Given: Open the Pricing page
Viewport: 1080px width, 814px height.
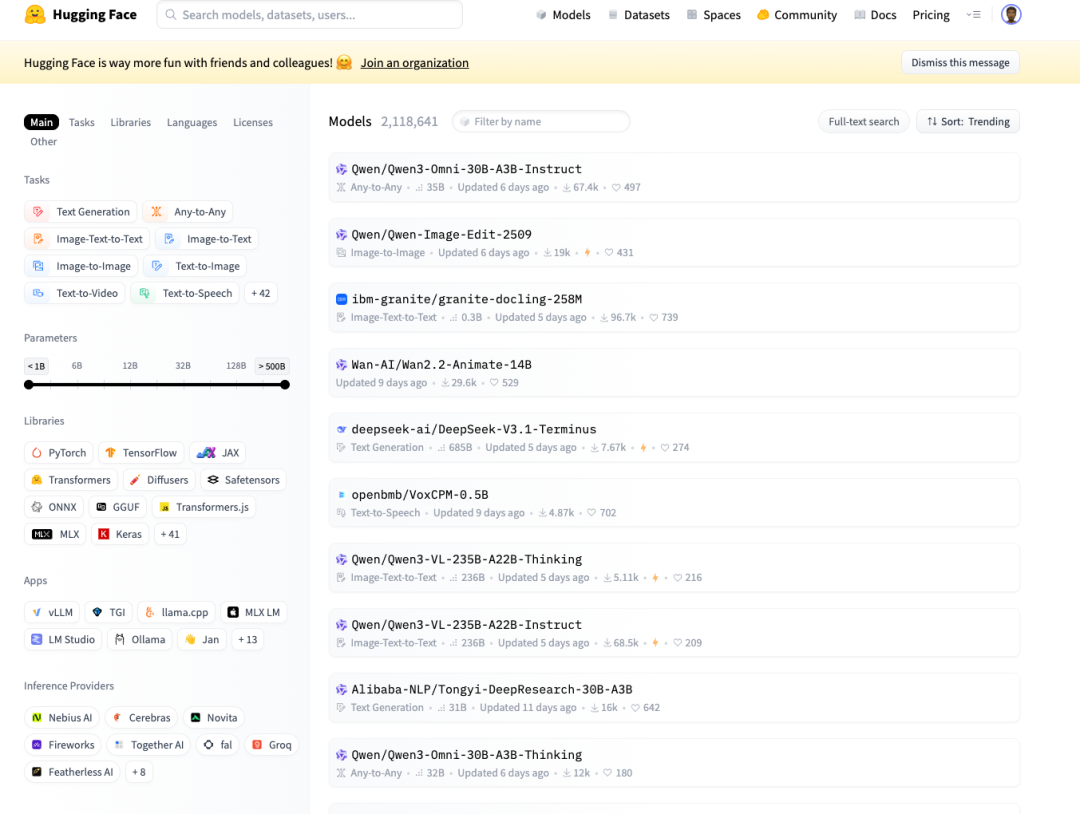Looking at the screenshot, I should (931, 15).
